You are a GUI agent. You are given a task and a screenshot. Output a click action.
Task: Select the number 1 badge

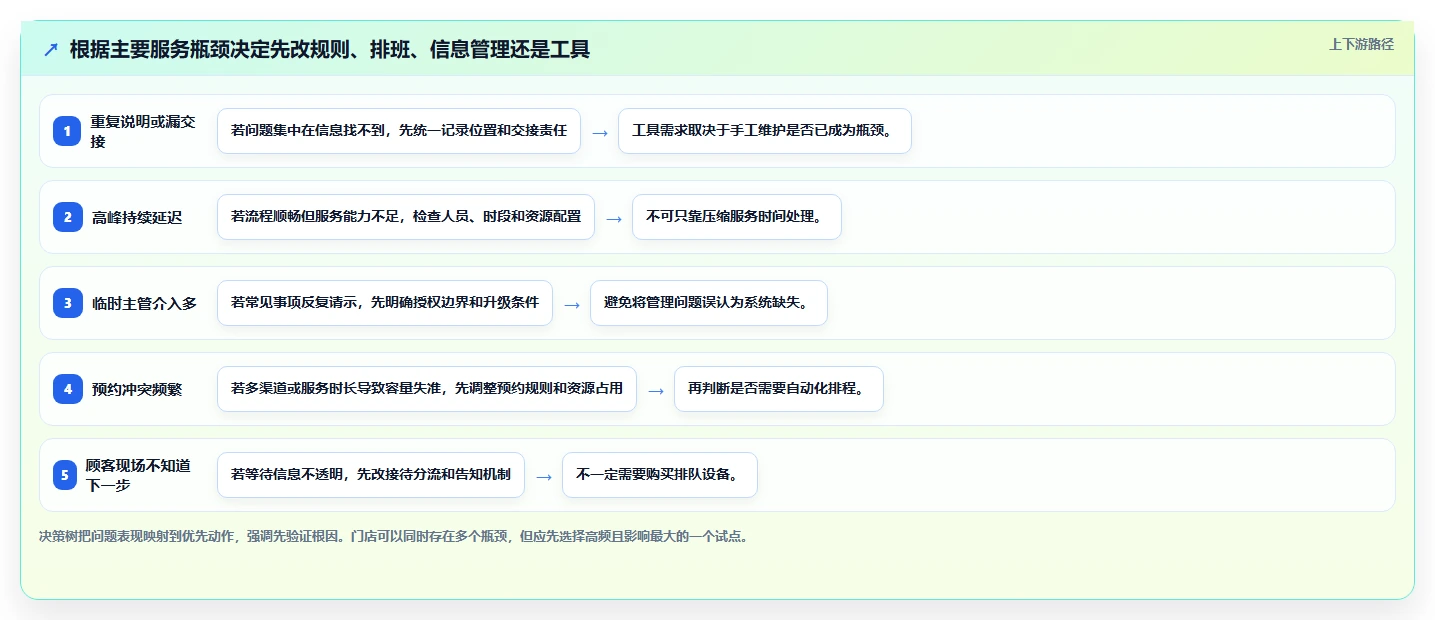(x=68, y=131)
